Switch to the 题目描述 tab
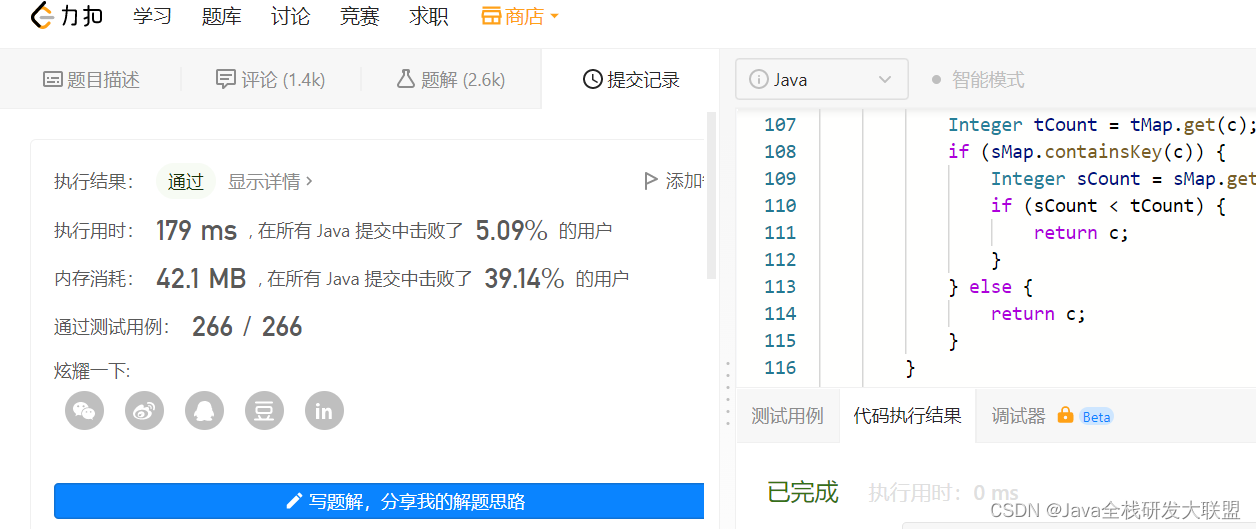 pyautogui.click(x=91, y=80)
